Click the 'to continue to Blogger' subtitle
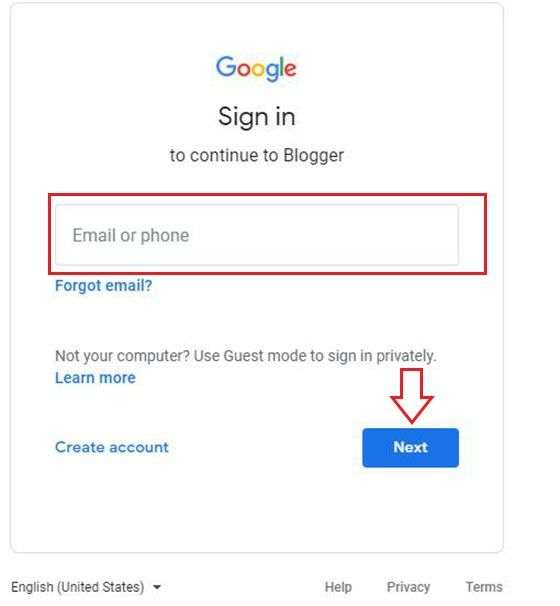The height and width of the screenshot is (606, 560). tap(257, 156)
